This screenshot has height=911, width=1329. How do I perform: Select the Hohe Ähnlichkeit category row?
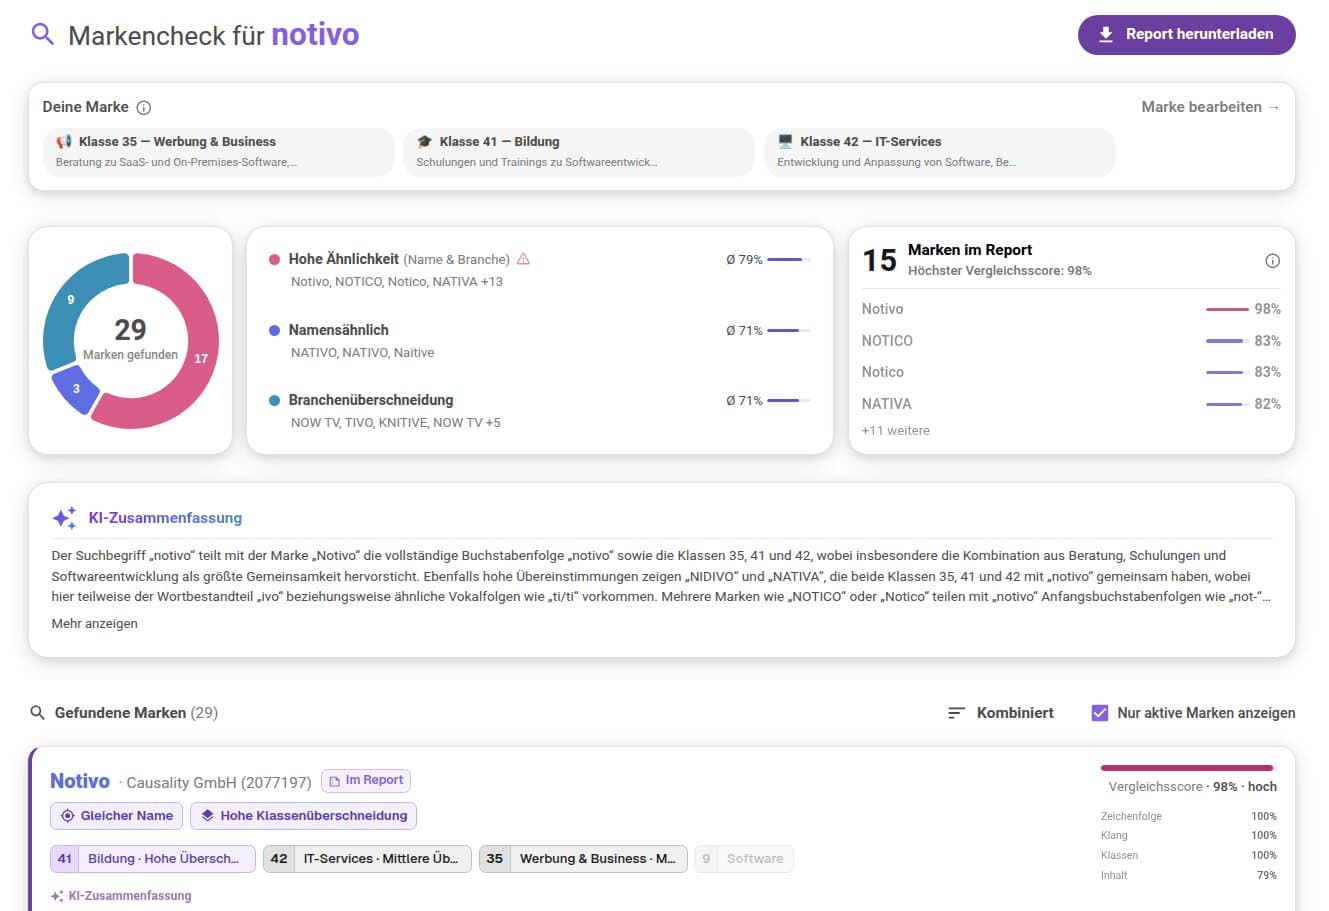click(540, 270)
